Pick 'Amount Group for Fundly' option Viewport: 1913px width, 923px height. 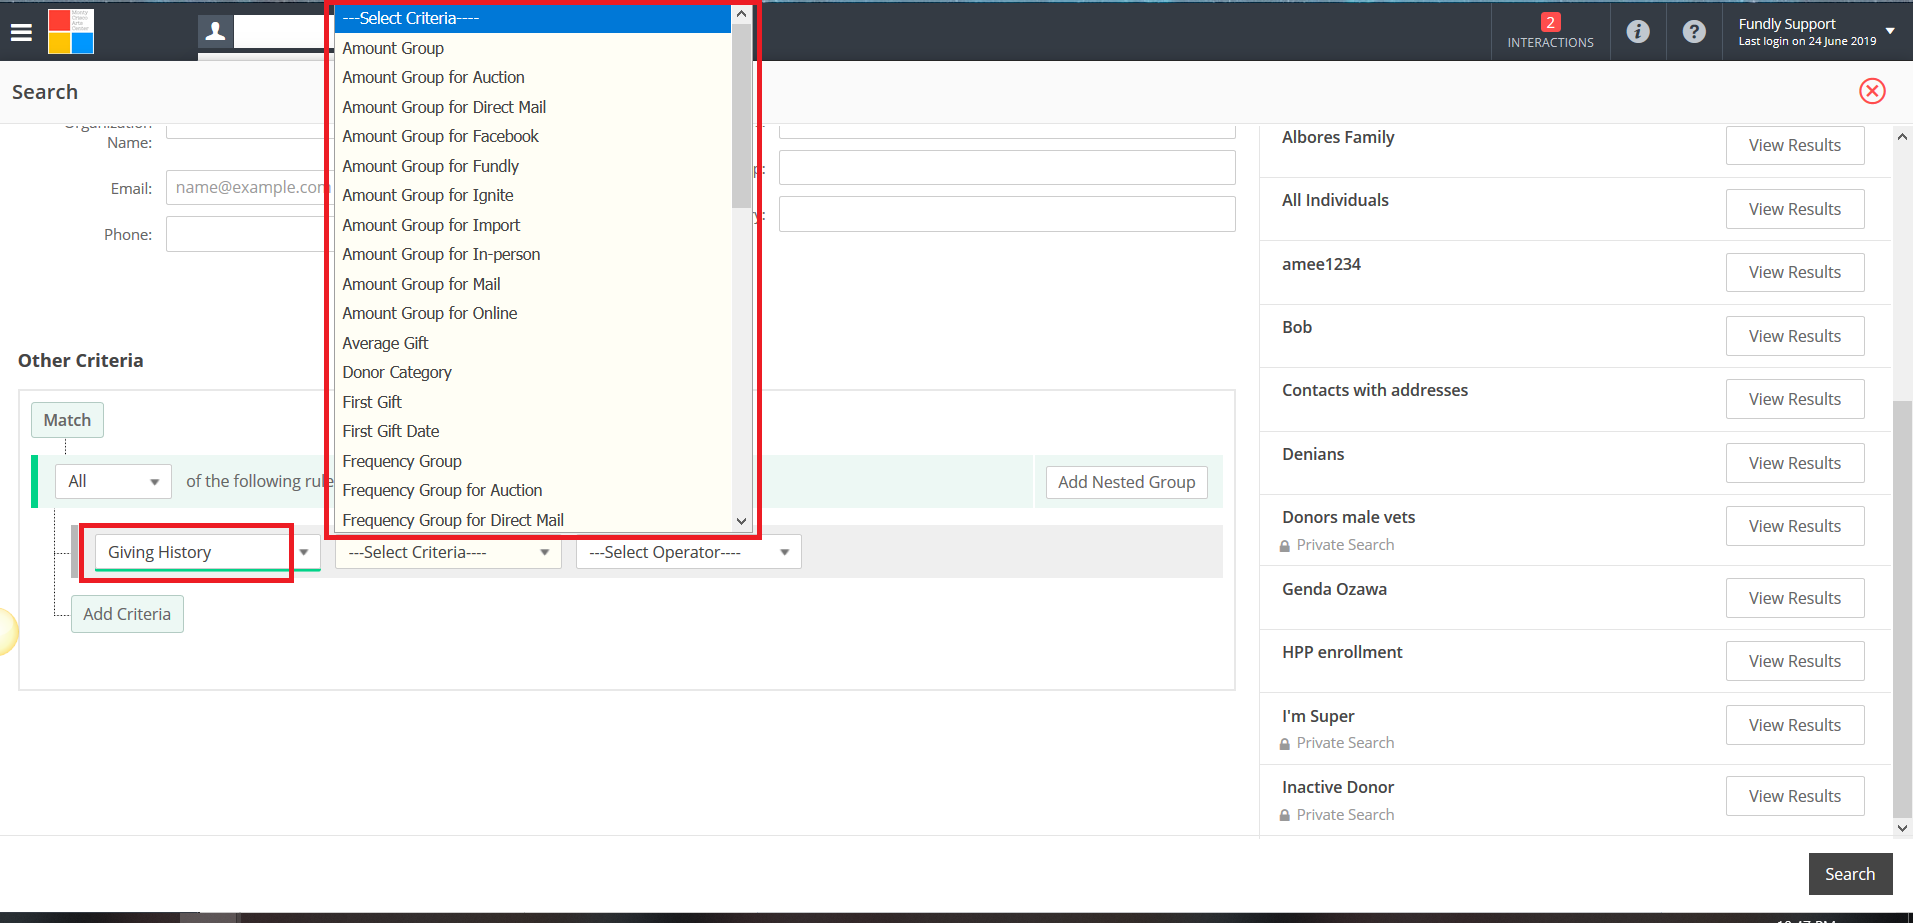point(533,166)
